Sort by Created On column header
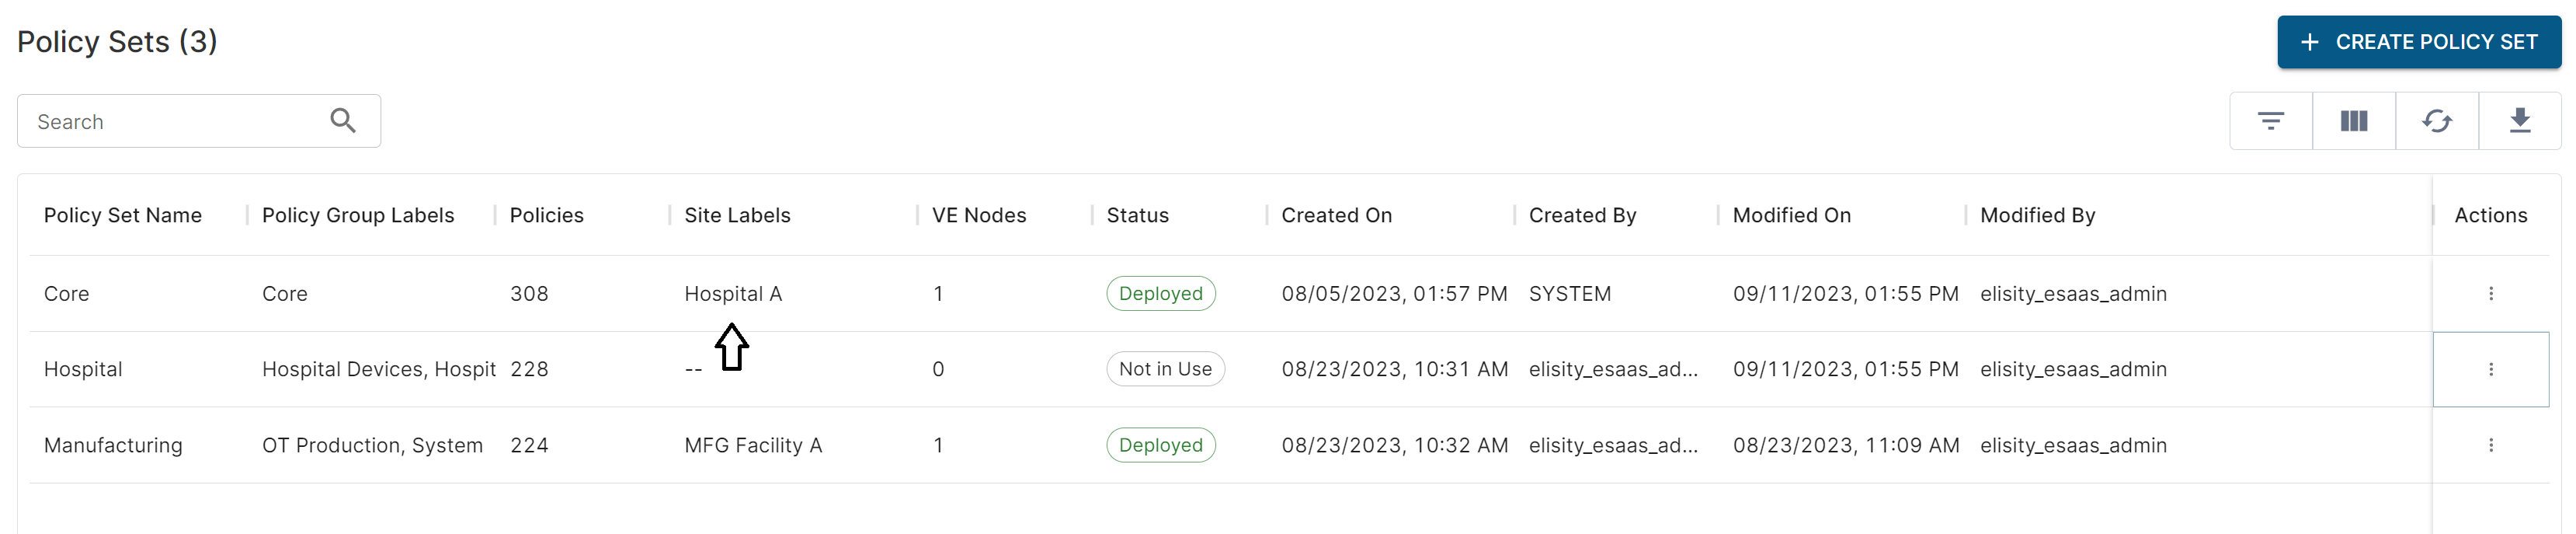The height and width of the screenshot is (534, 2576). tap(1336, 215)
